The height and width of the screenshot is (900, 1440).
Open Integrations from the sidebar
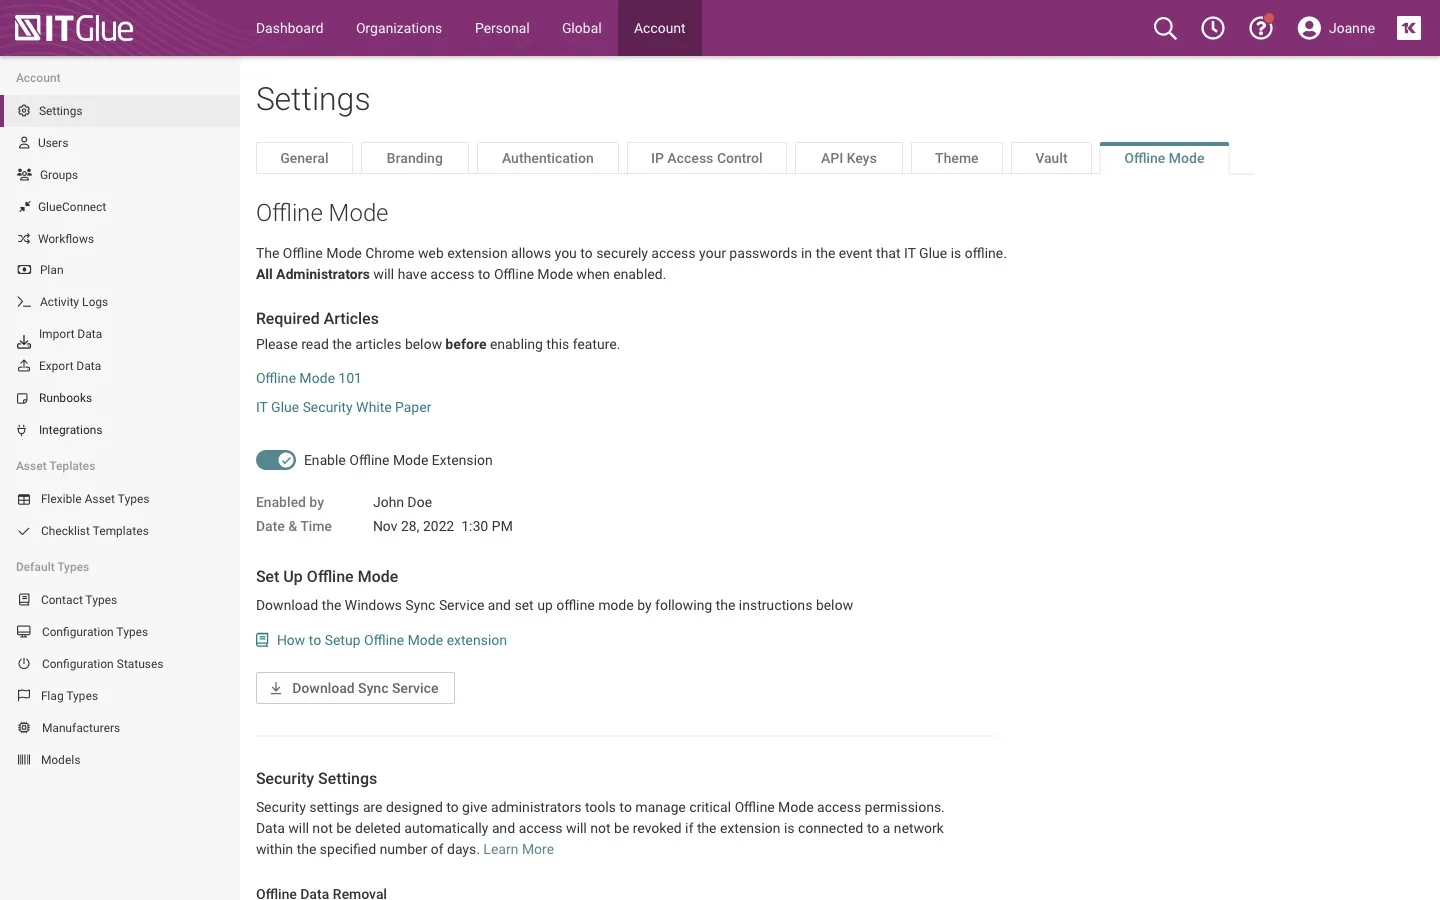(70, 430)
